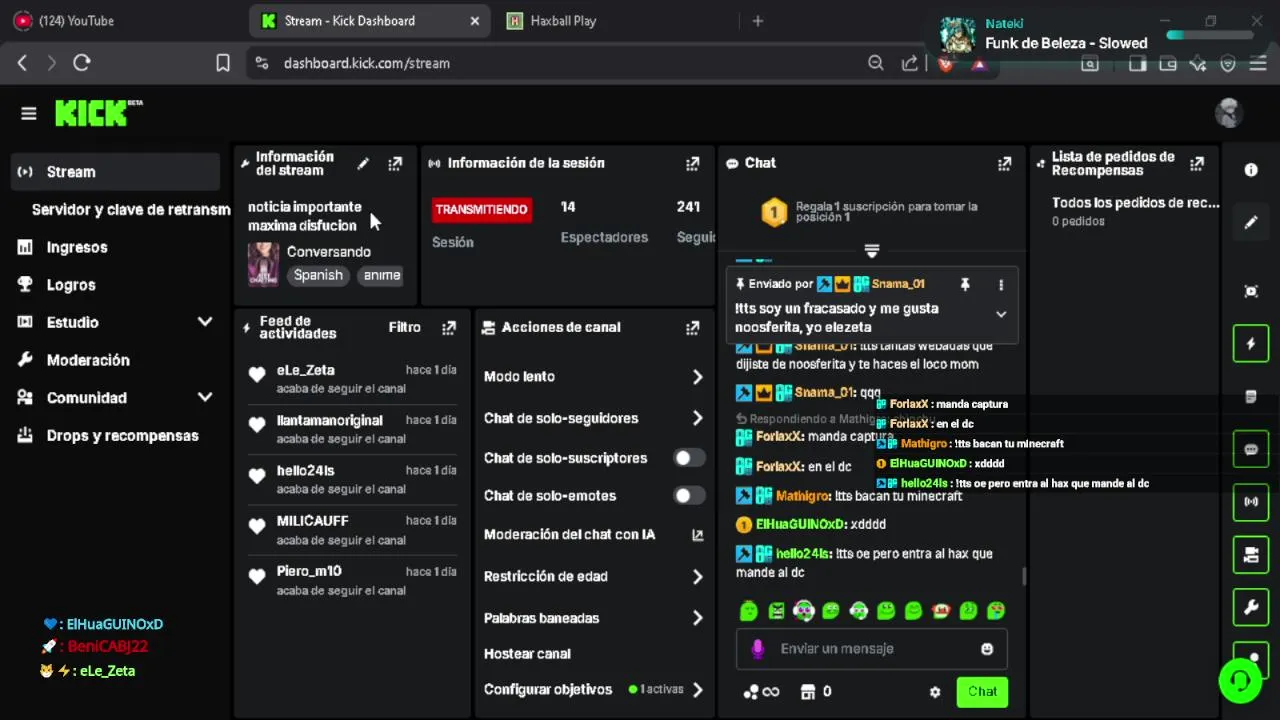Expand the Palabras baneadas arrow

pos(697,618)
